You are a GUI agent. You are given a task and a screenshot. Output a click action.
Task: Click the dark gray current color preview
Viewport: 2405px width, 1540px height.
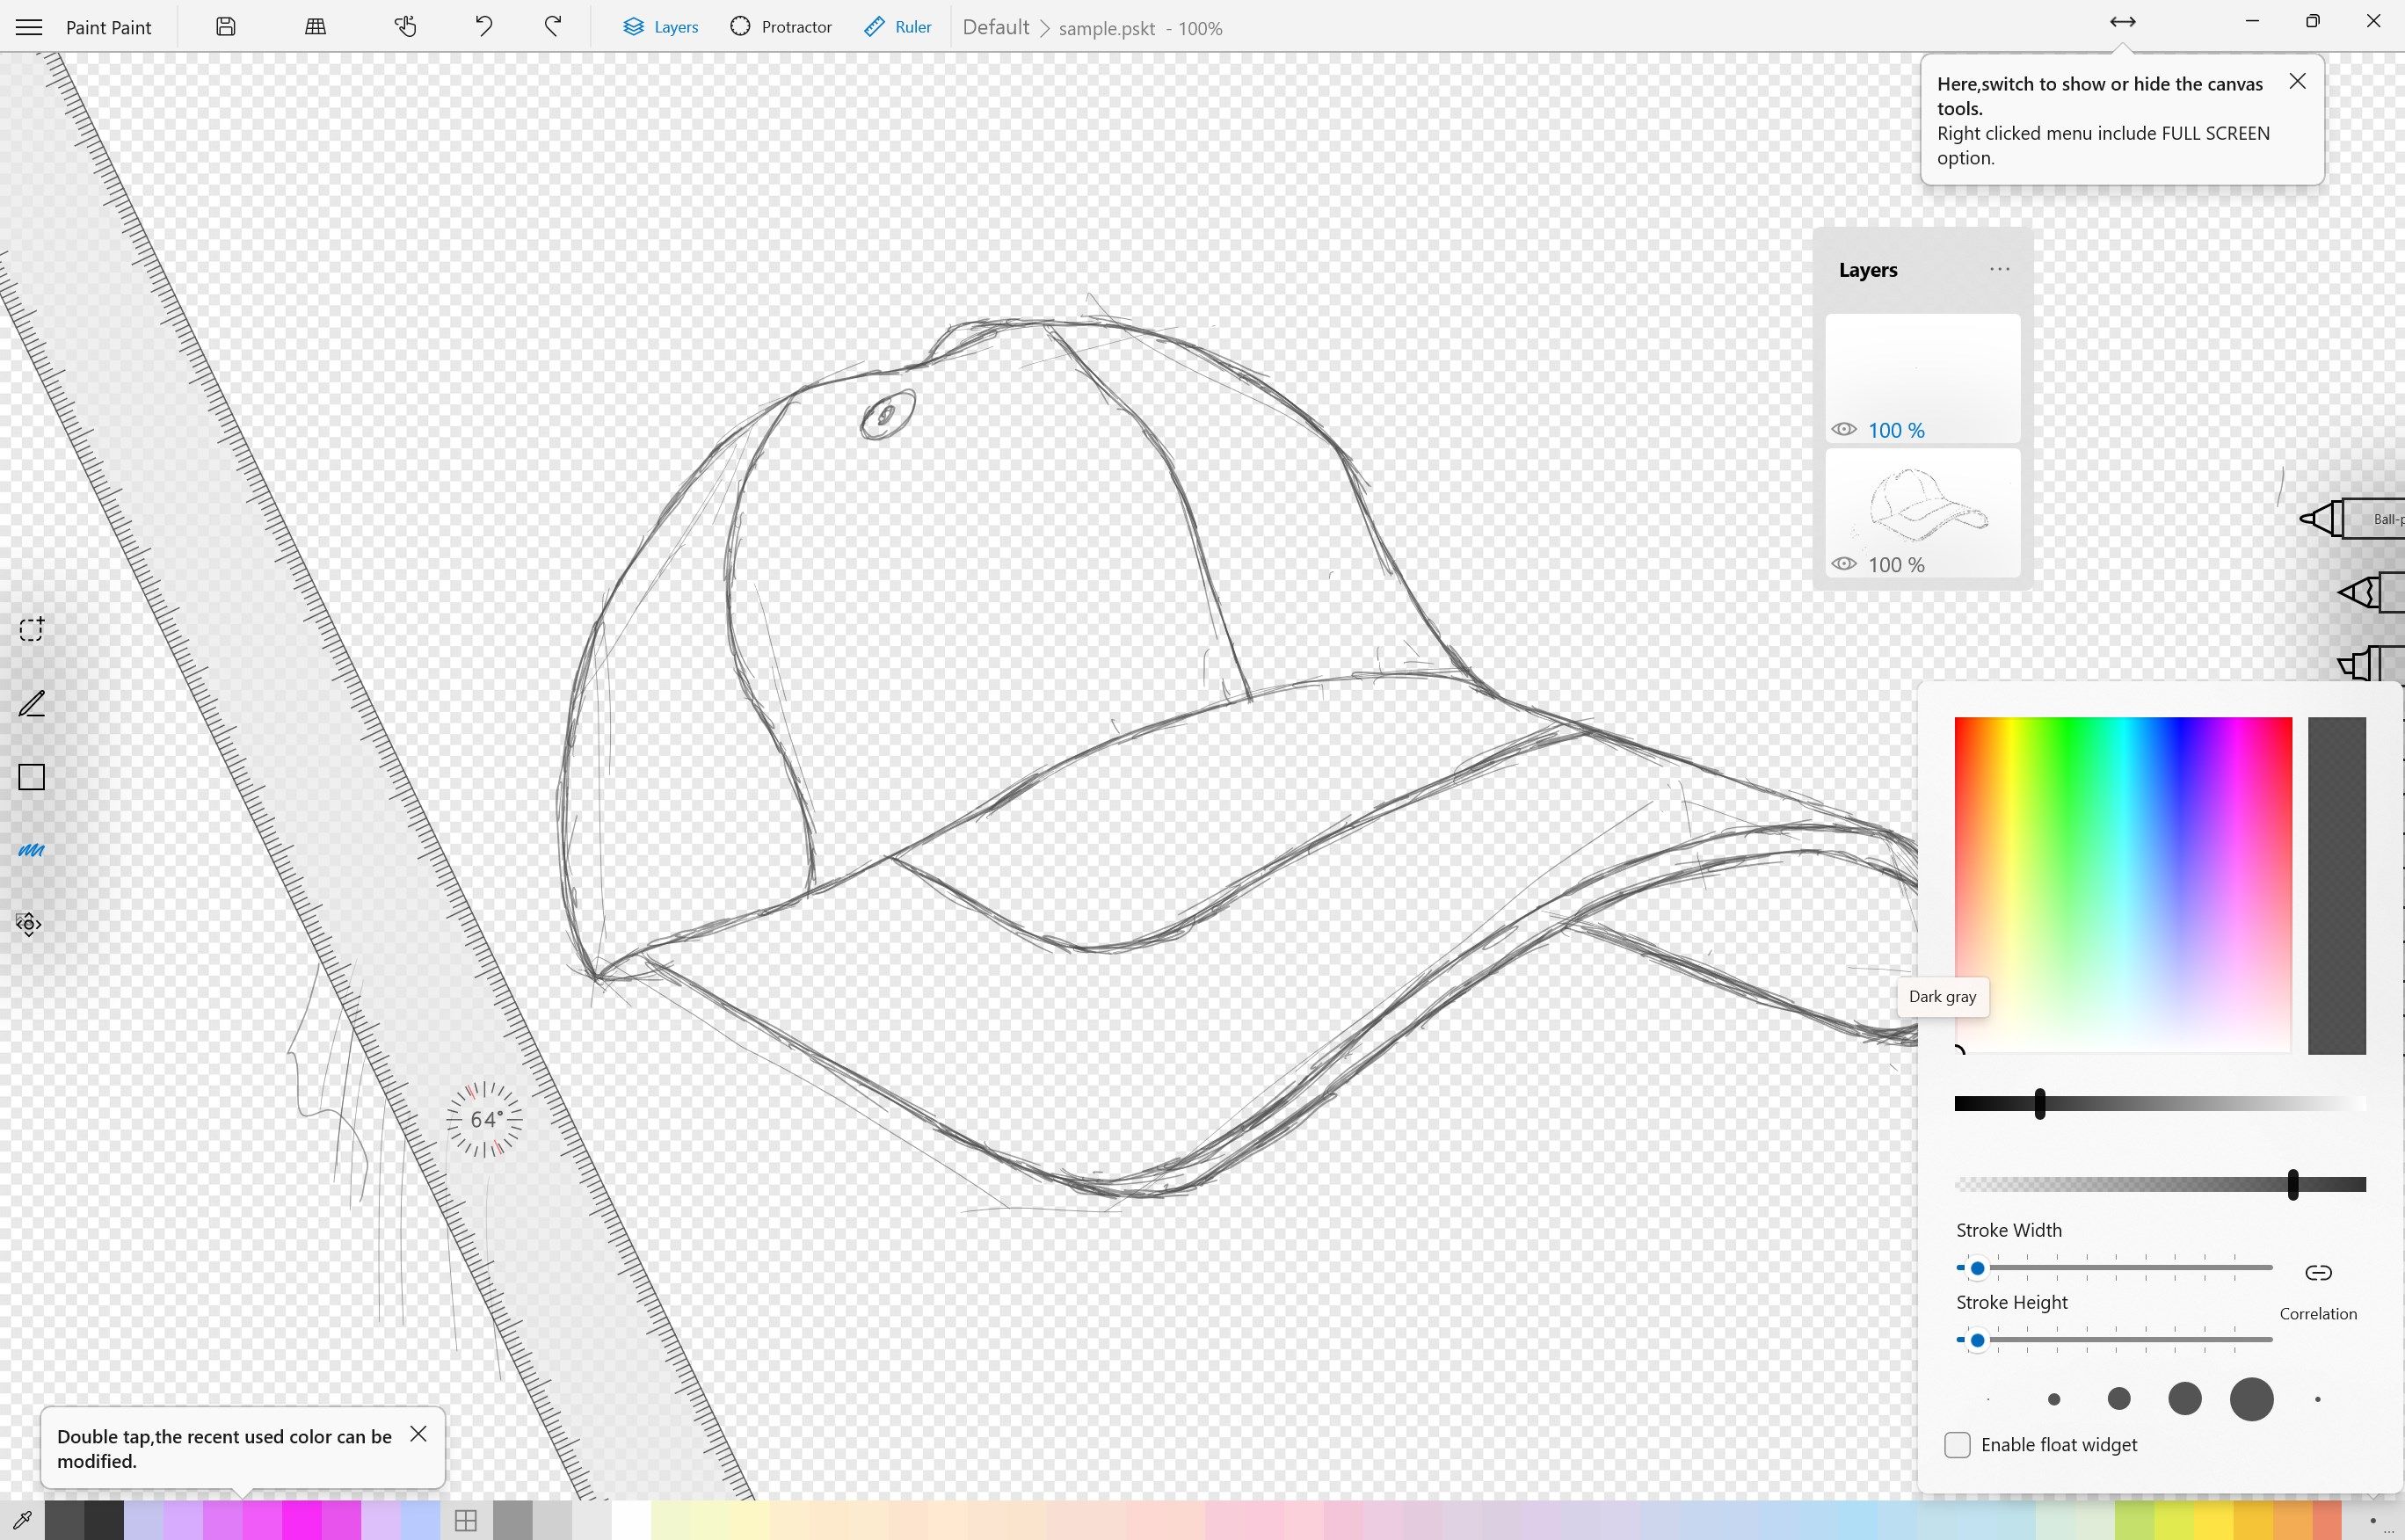pos(2337,885)
